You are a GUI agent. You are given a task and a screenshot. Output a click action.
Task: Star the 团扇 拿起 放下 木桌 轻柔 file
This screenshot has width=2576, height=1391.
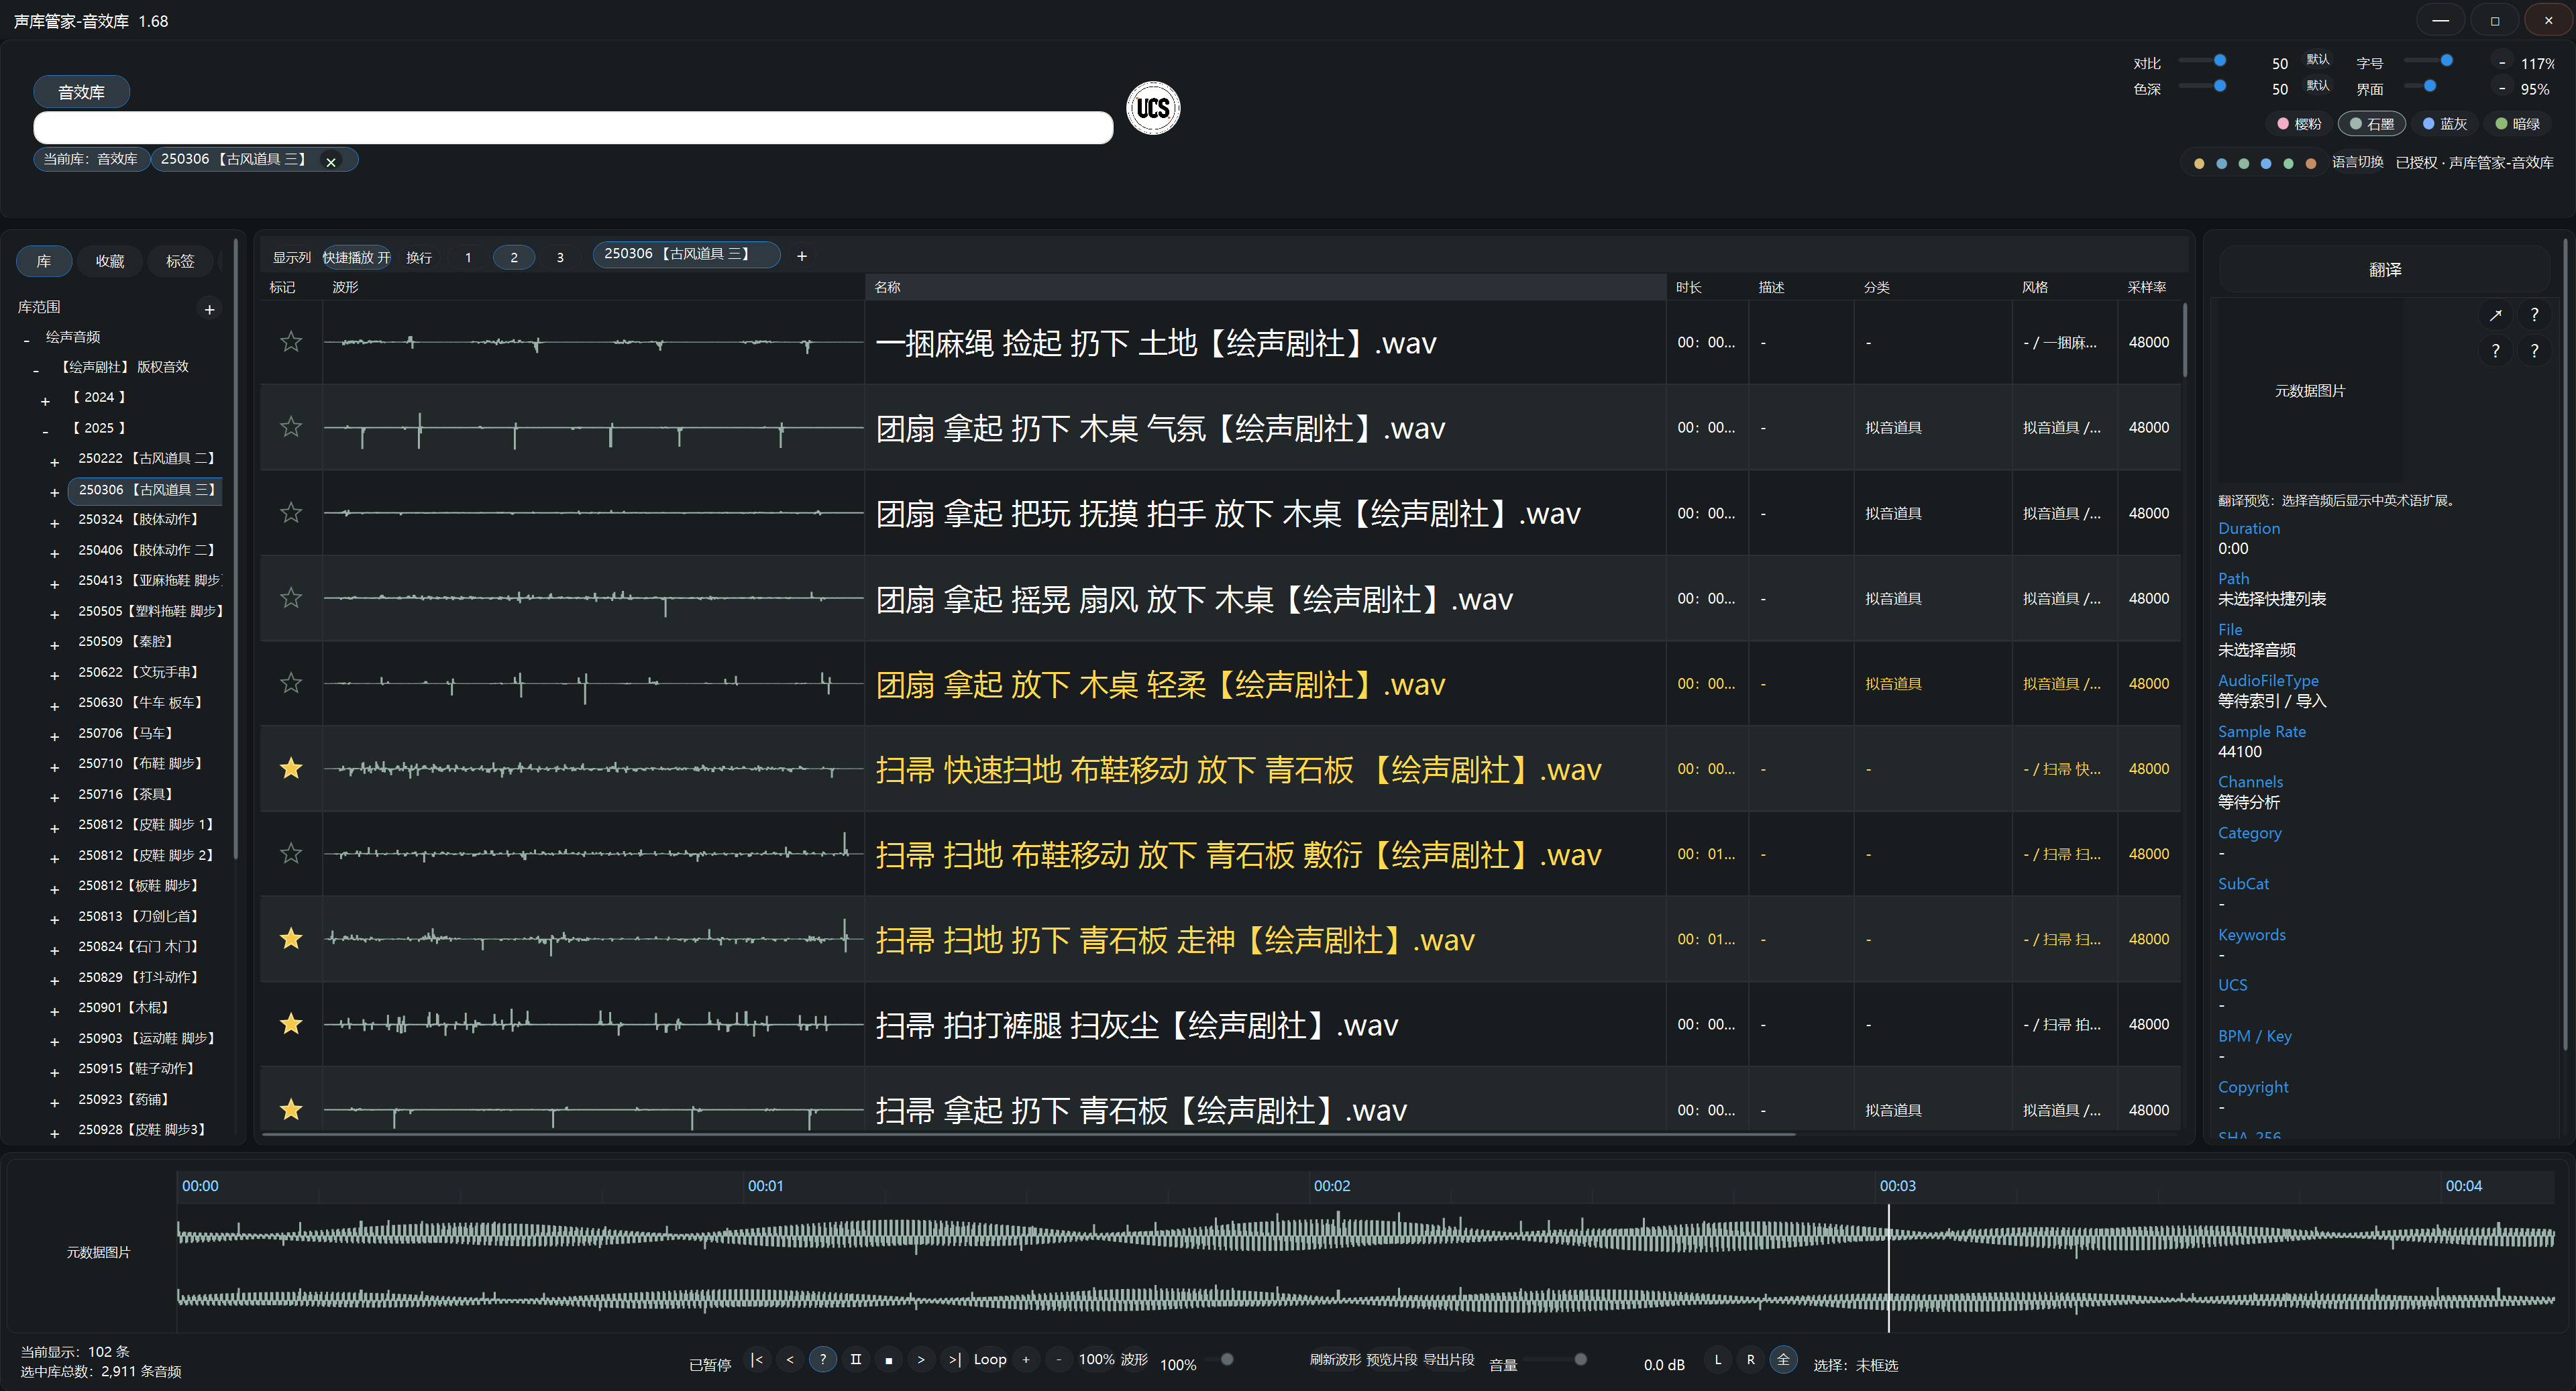coord(291,683)
